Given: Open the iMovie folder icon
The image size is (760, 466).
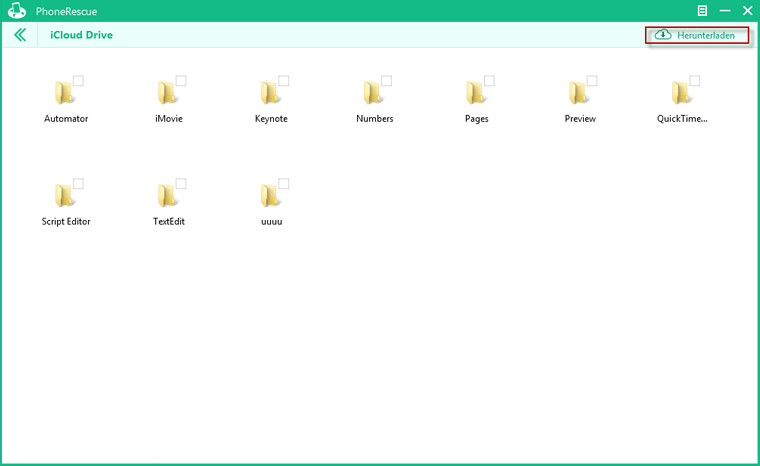Looking at the screenshot, I should (167, 93).
